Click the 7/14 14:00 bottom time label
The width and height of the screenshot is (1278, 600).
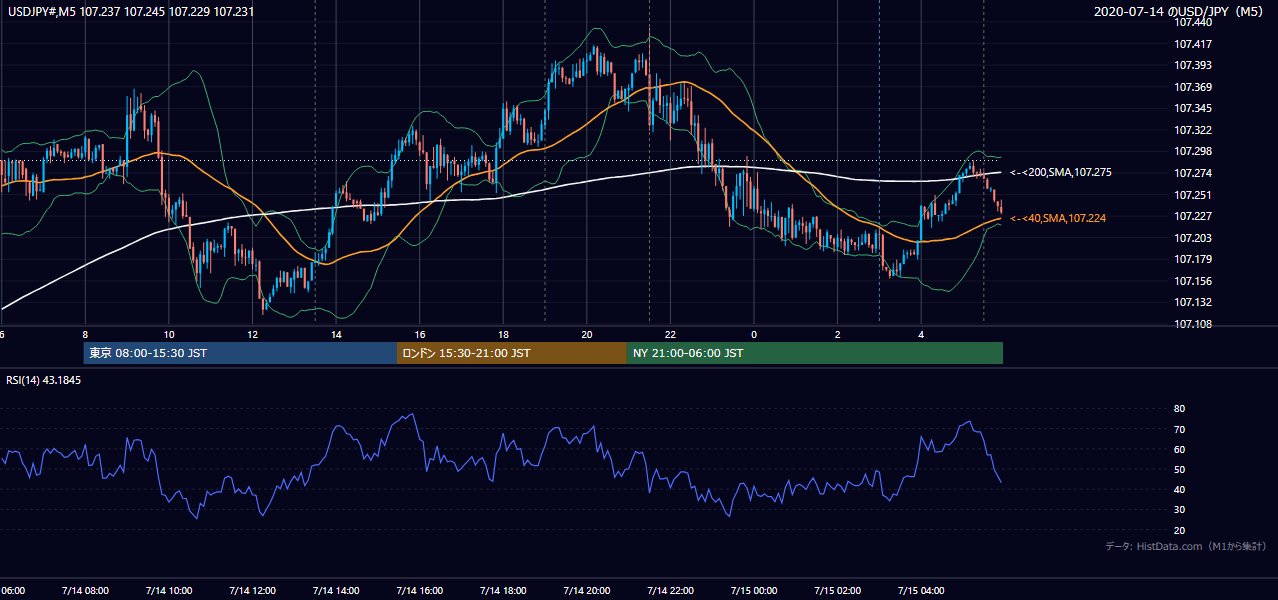pyautogui.click(x=336, y=590)
